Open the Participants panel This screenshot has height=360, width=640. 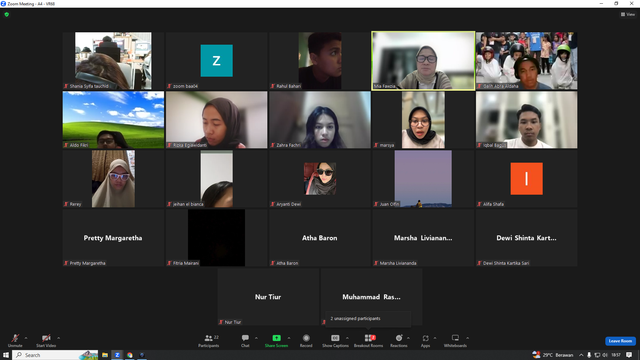point(209,340)
